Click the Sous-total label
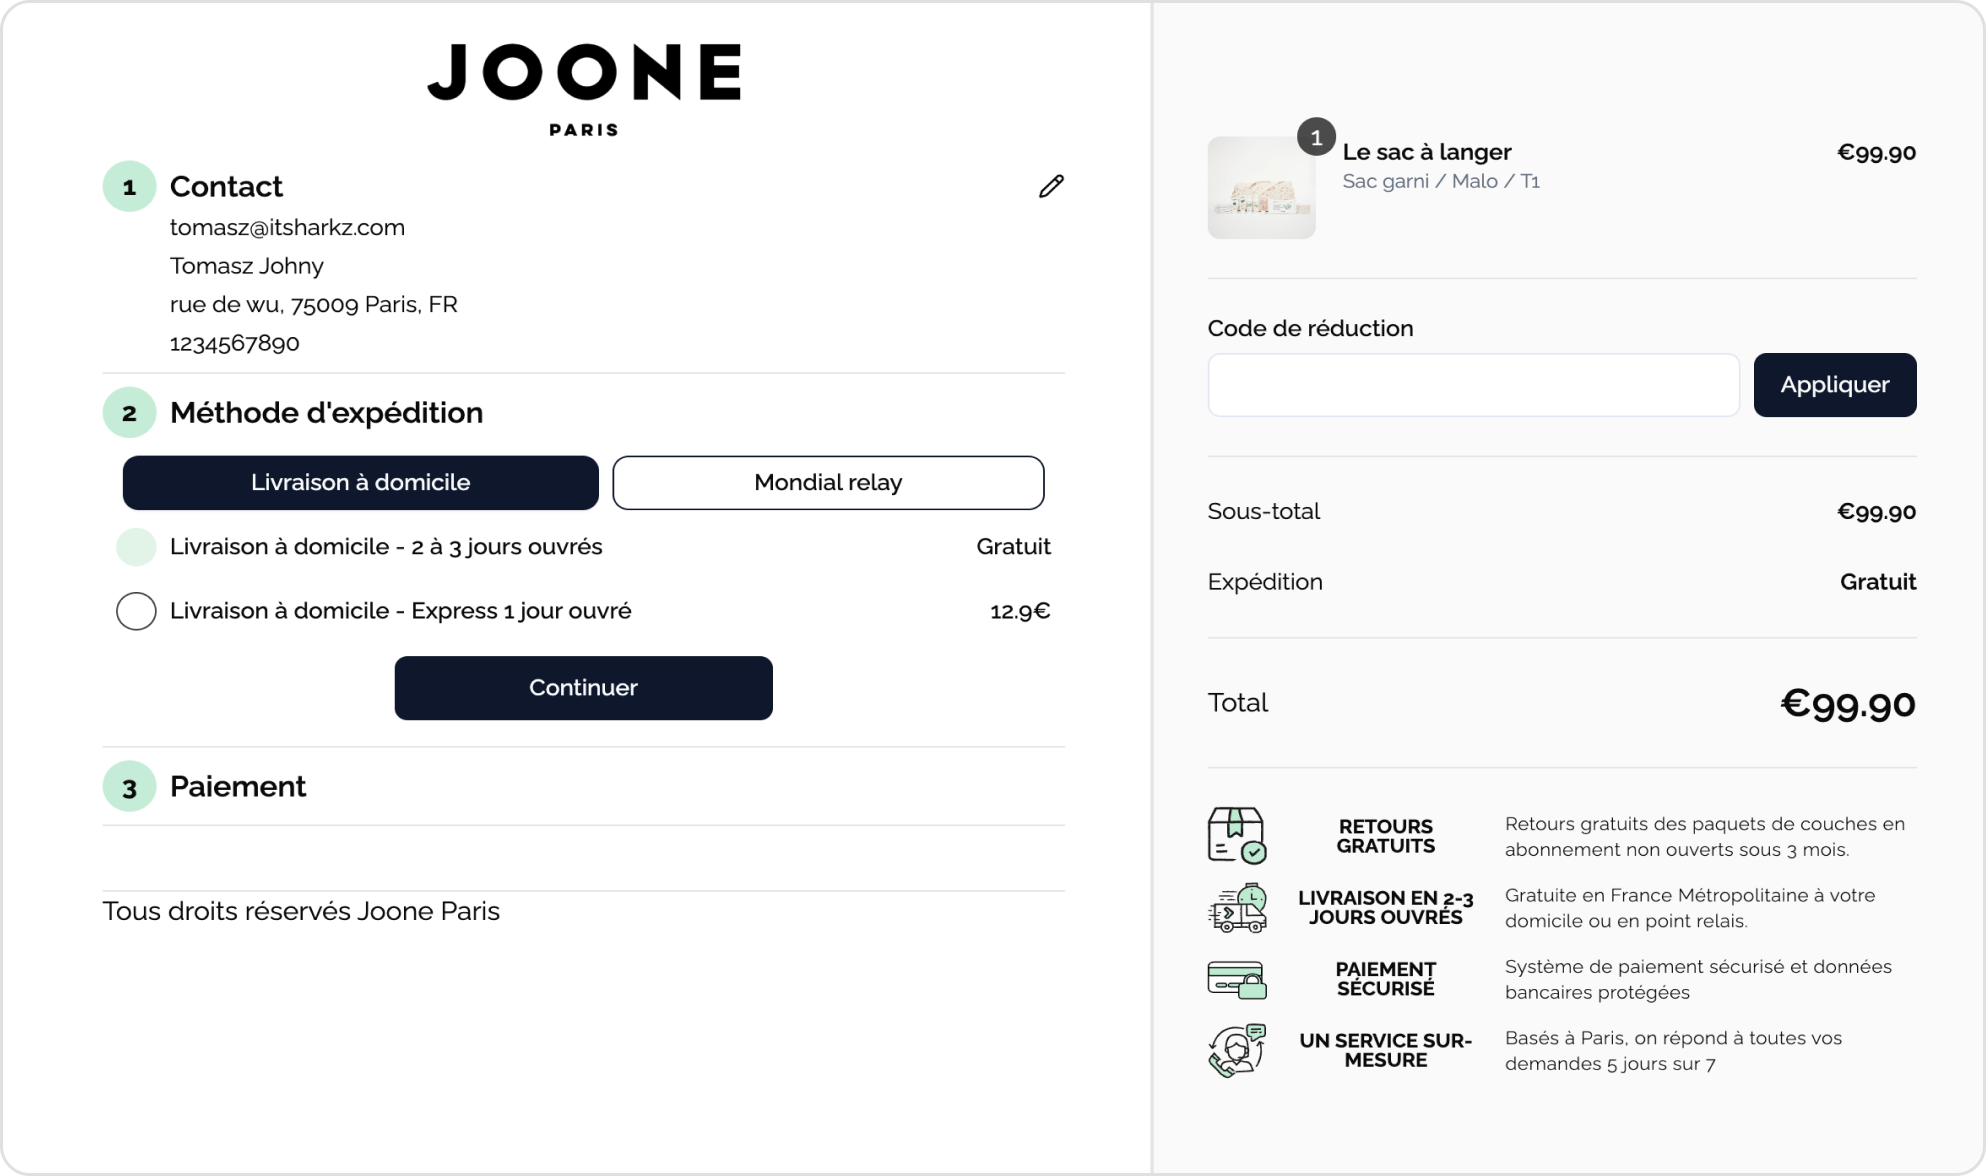Viewport: 1986px width, 1176px height. point(1264,511)
